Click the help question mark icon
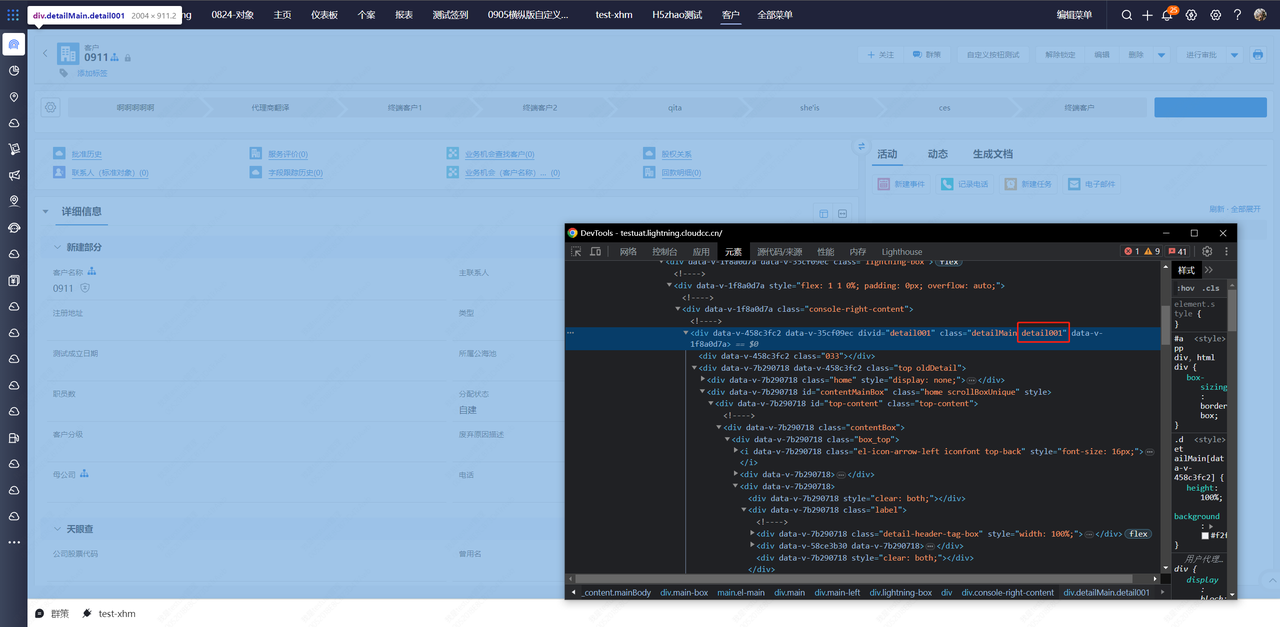Screen dimensions: 1280x627 [x=1237, y=15]
